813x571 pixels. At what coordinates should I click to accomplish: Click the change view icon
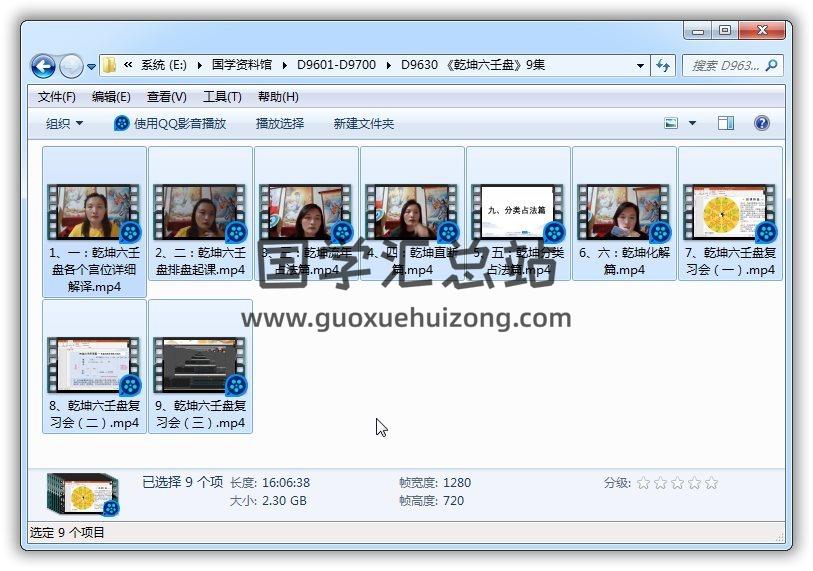671,123
